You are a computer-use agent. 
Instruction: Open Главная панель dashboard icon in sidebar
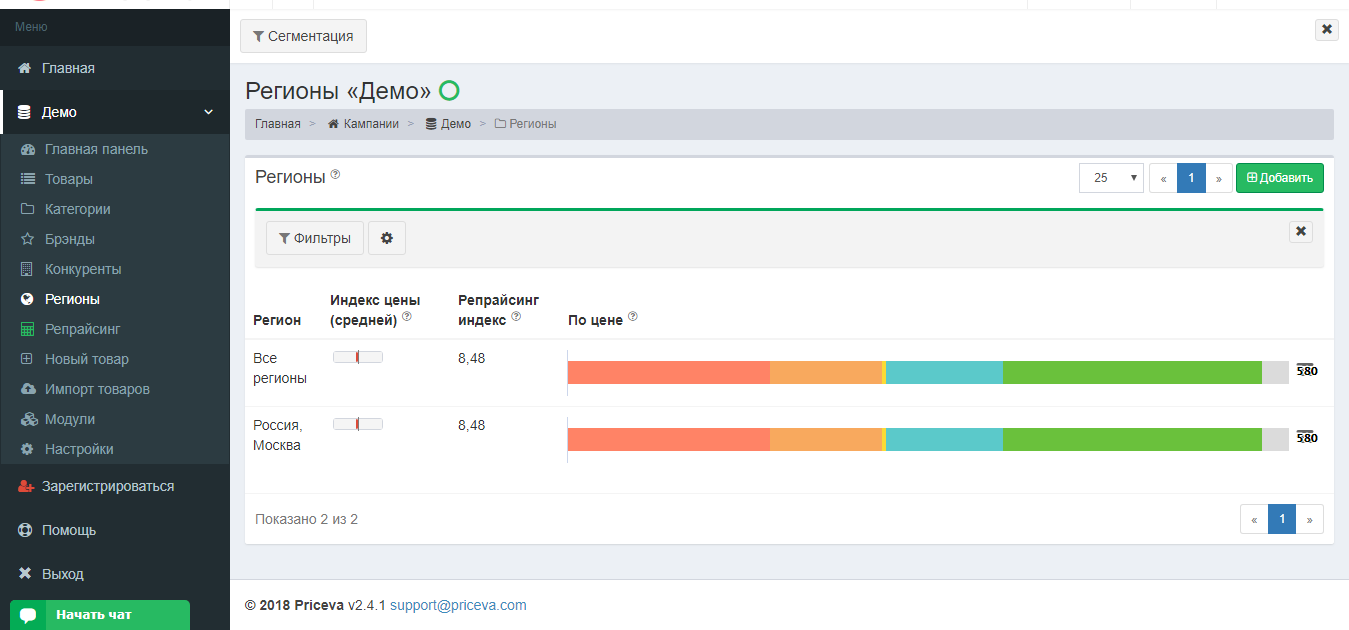pyautogui.click(x=28, y=149)
